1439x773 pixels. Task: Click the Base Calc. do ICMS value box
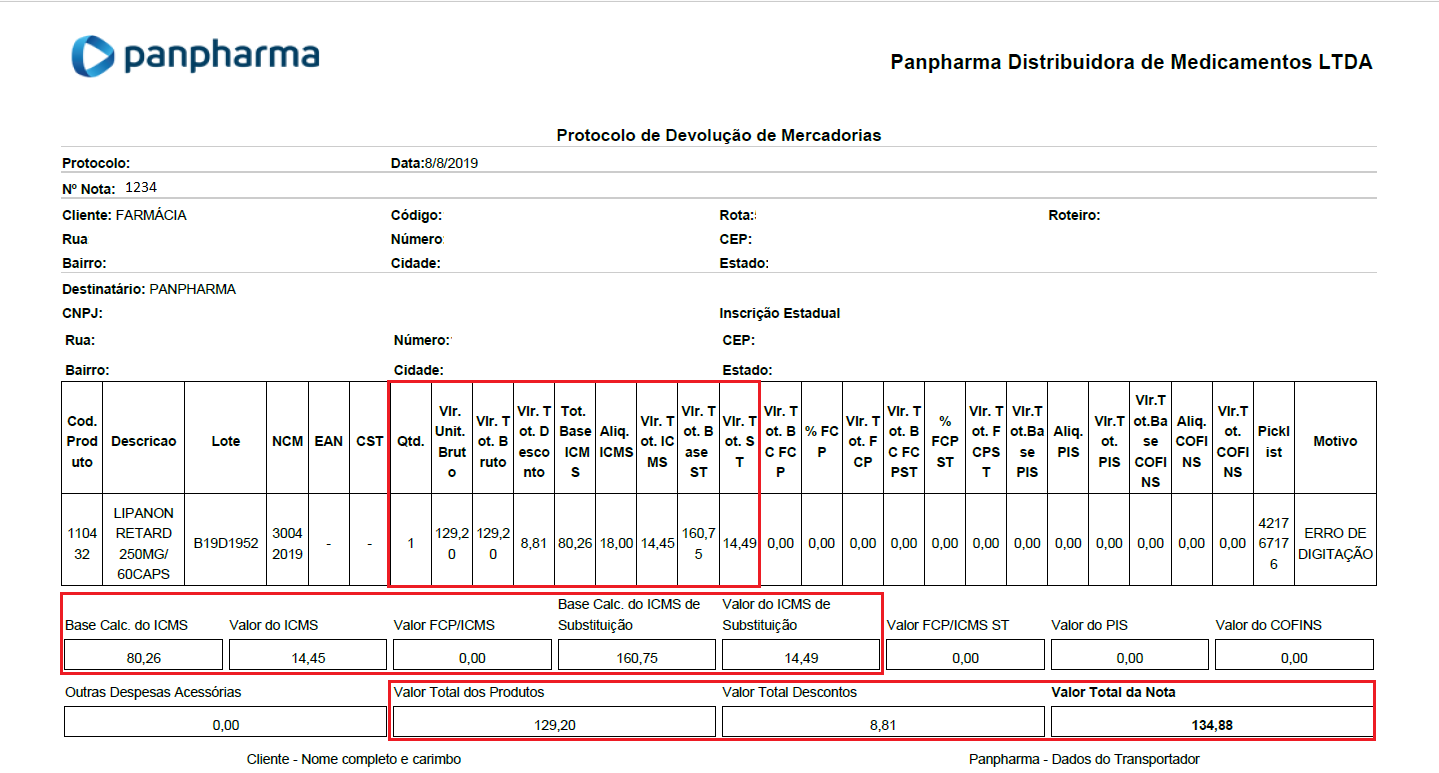pyautogui.click(x=143, y=656)
